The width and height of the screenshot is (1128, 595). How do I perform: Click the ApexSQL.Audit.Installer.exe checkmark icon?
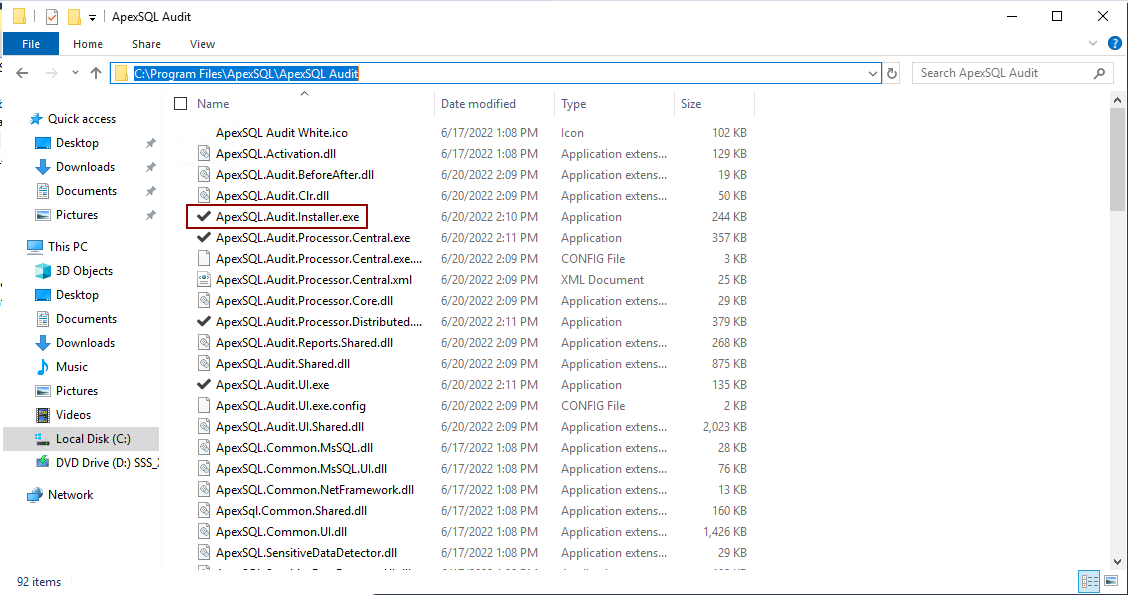tap(203, 217)
